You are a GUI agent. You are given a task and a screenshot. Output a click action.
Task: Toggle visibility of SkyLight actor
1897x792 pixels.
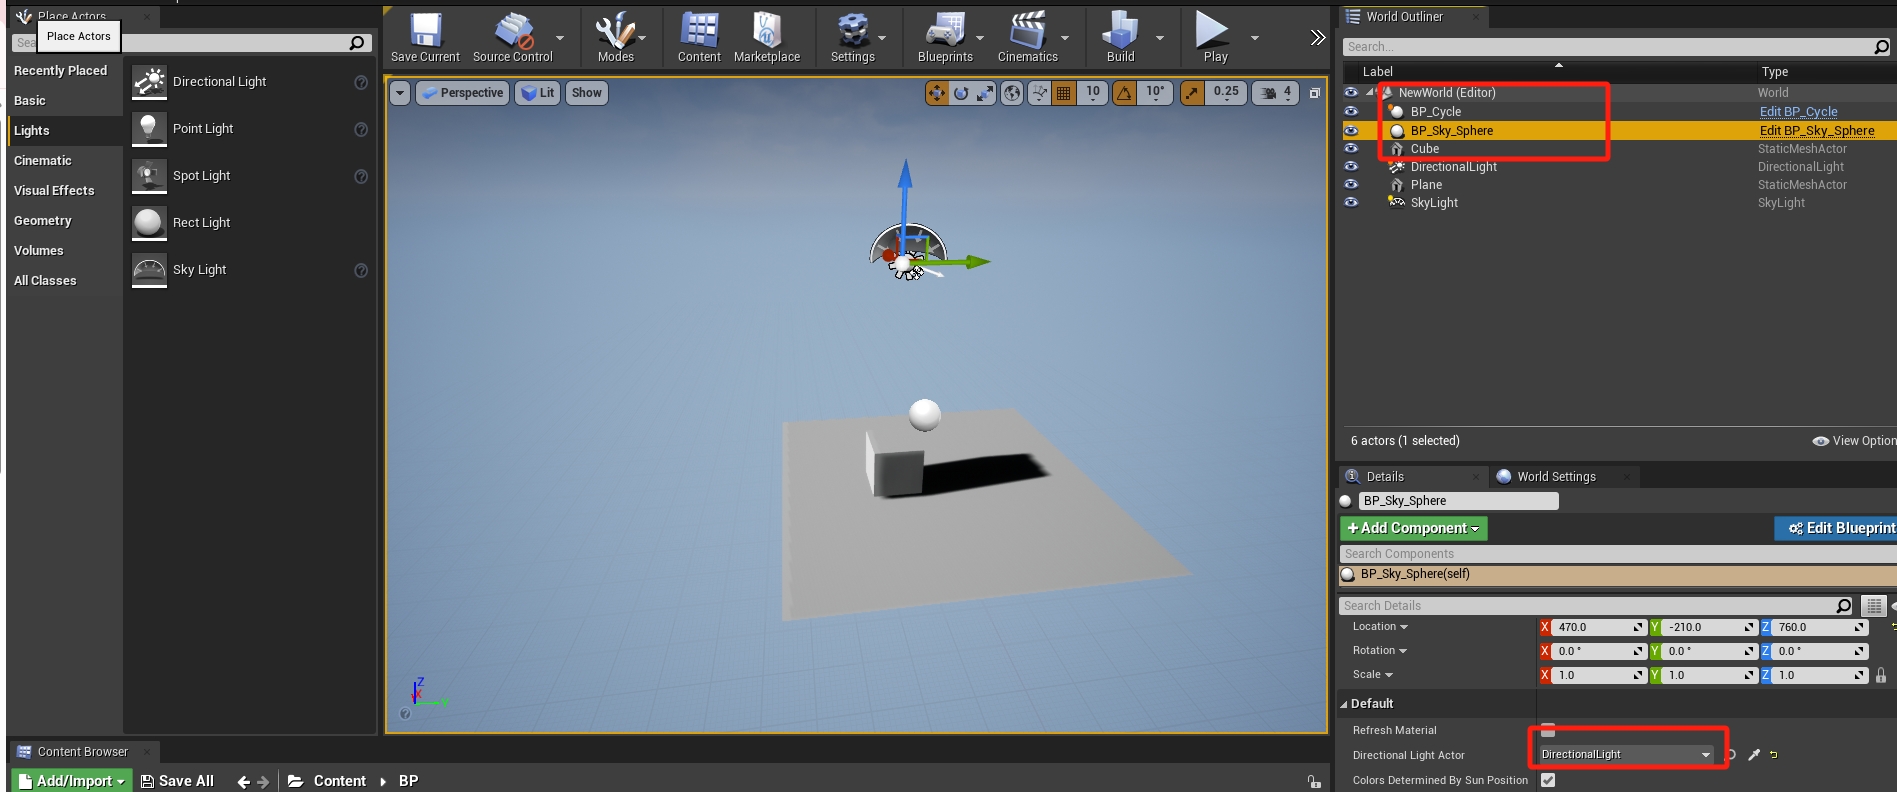point(1351,203)
